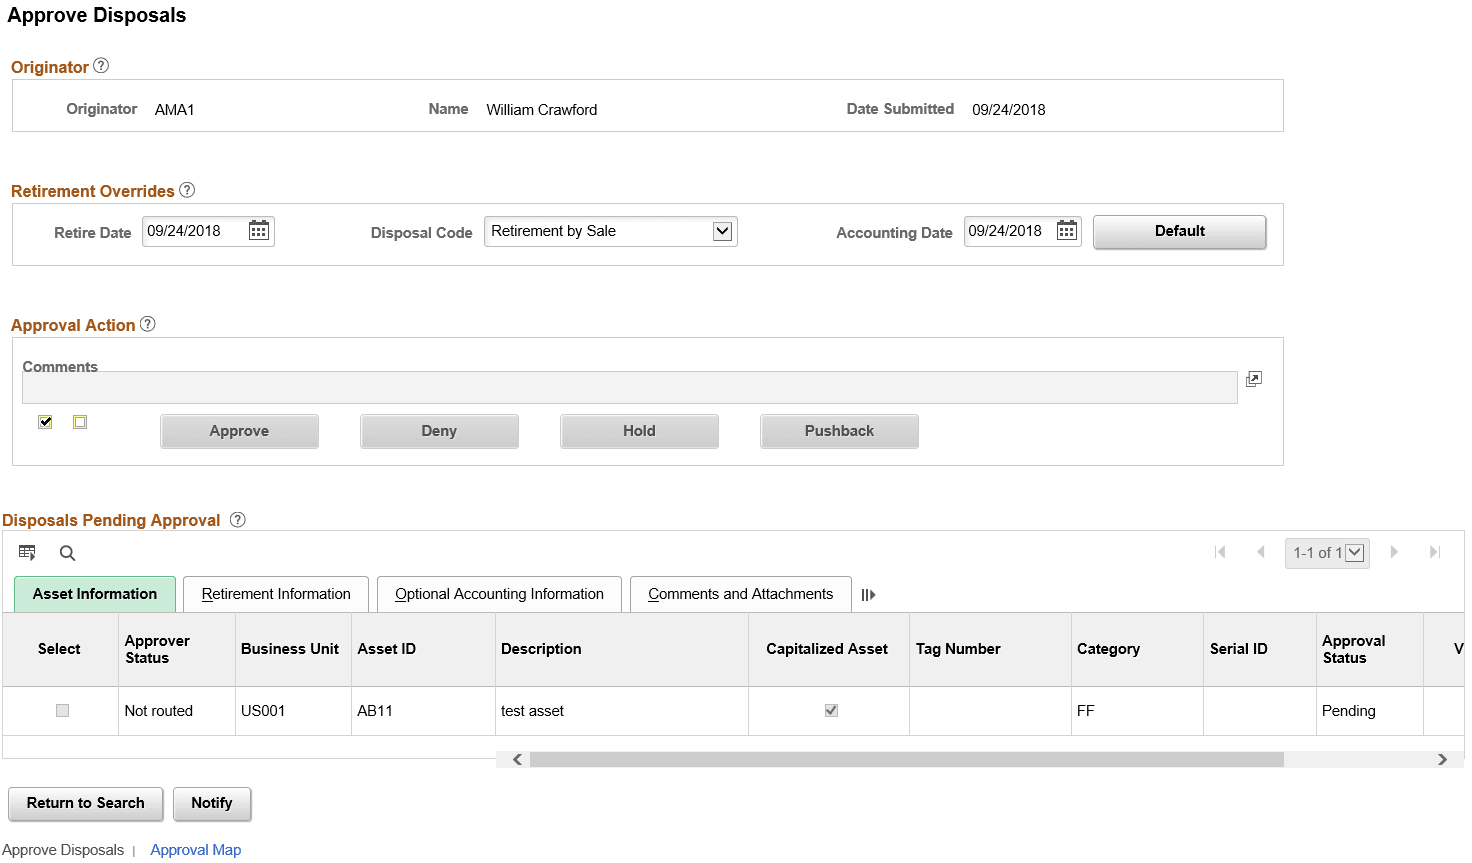Click the originator ID value AMA1

pyautogui.click(x=175, y=110)
